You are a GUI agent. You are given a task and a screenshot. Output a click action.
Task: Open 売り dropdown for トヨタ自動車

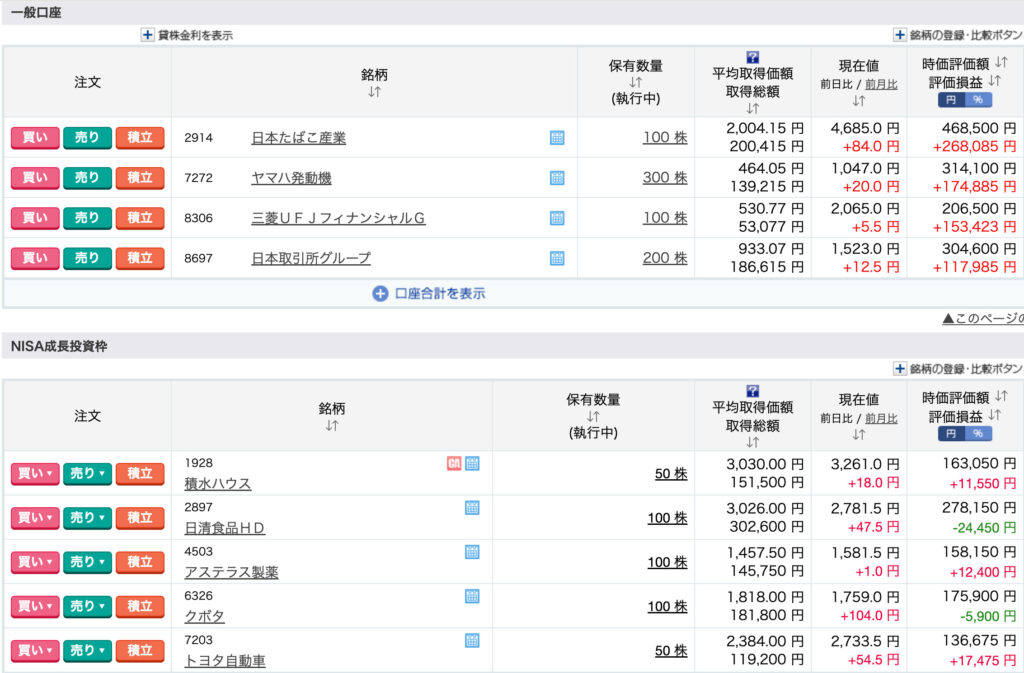[x=87, y=650]
